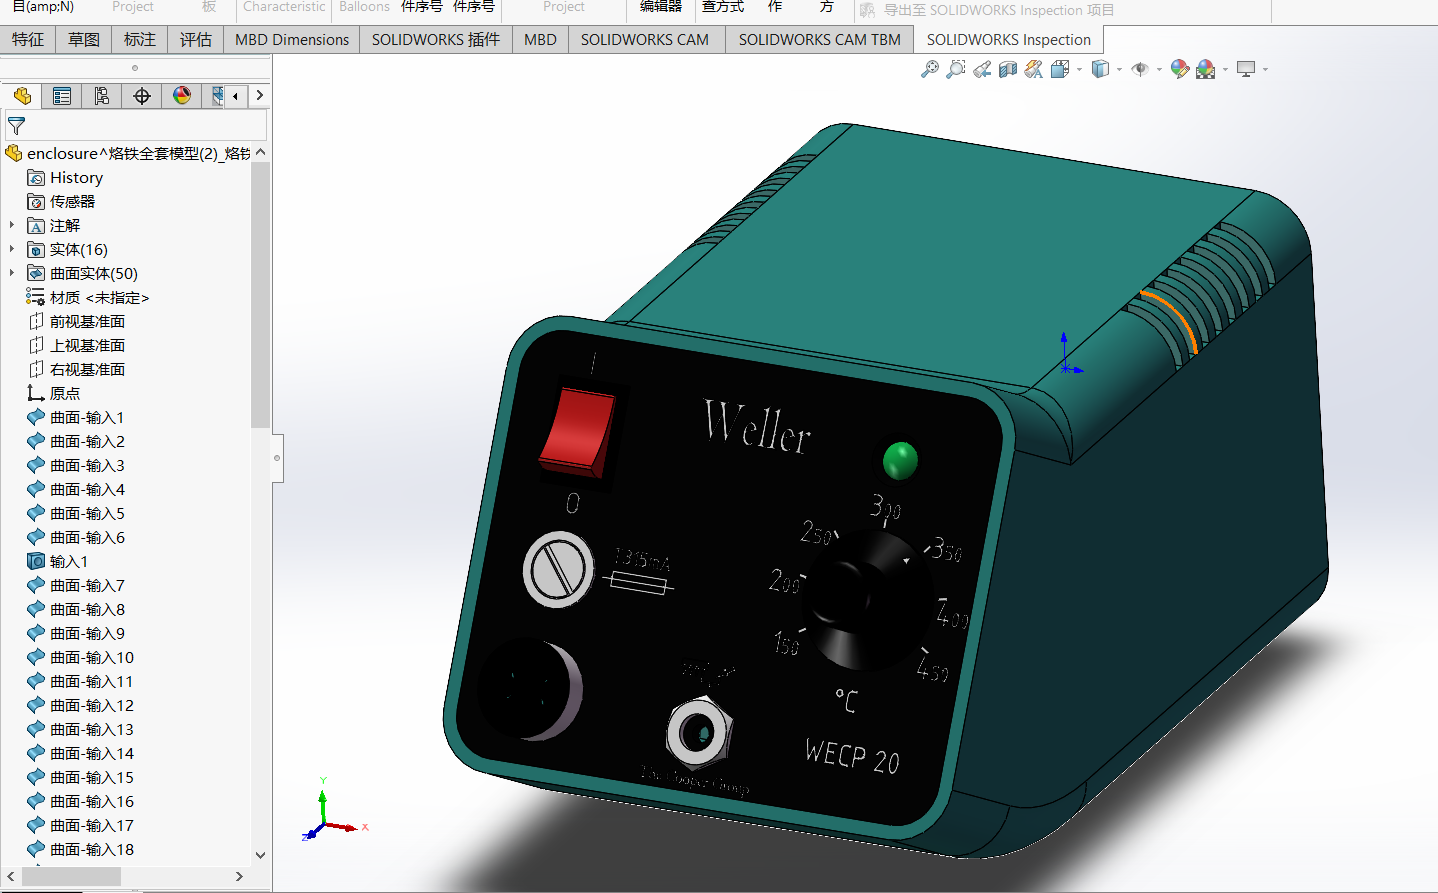Switch to SOLIDWORKS CAM TBM tab
This screenshot has height=893, width=1438.
(820, 40)
